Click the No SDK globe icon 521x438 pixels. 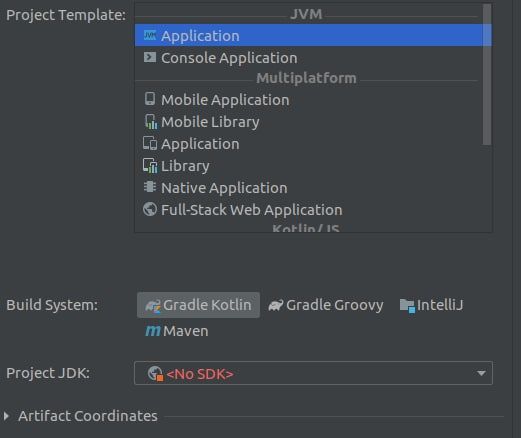tap(155, 373)
